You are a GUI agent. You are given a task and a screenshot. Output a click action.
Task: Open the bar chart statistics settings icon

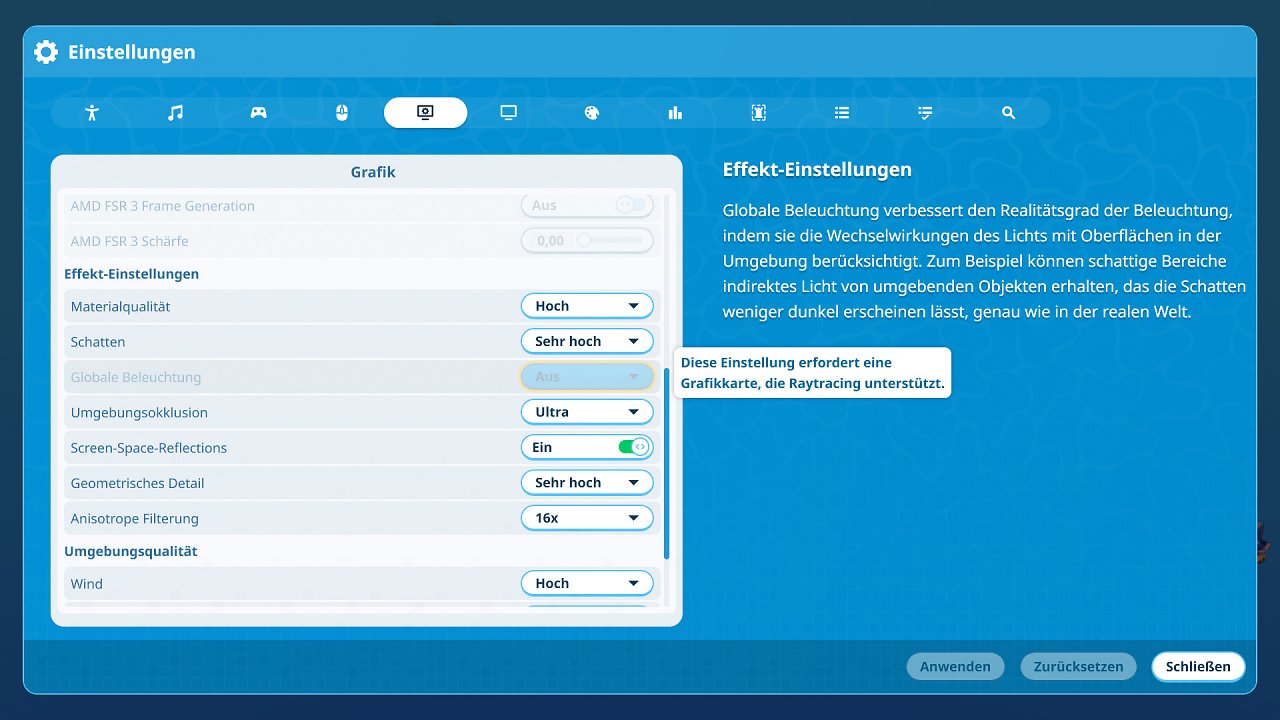coord(675,113)
